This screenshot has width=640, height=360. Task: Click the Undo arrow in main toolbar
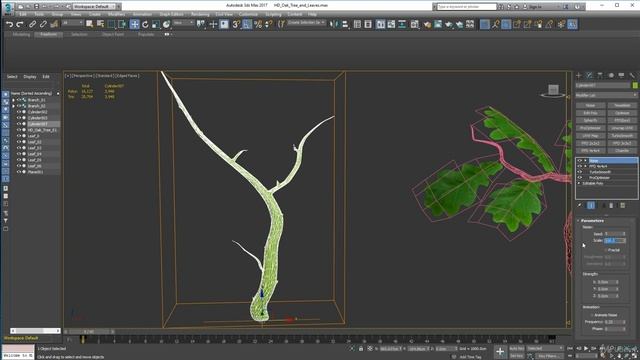coord(9,24)
